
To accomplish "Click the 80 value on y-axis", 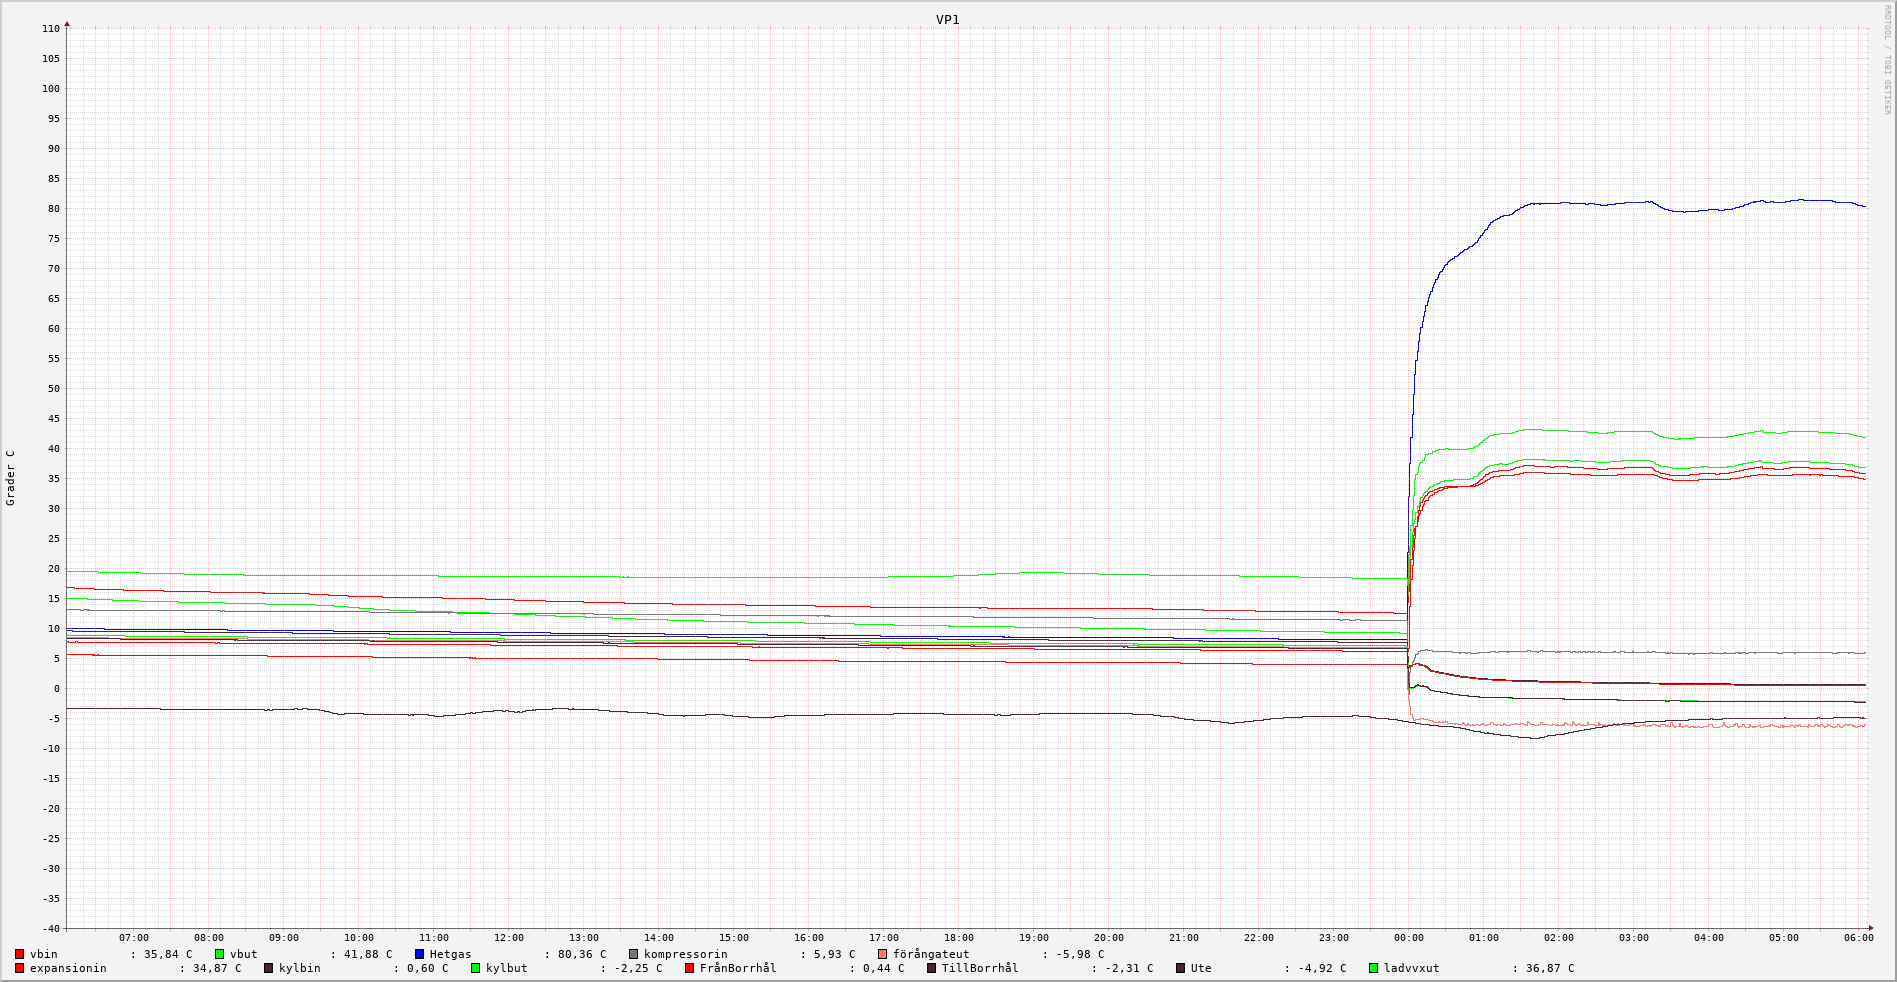I will 50,209.
